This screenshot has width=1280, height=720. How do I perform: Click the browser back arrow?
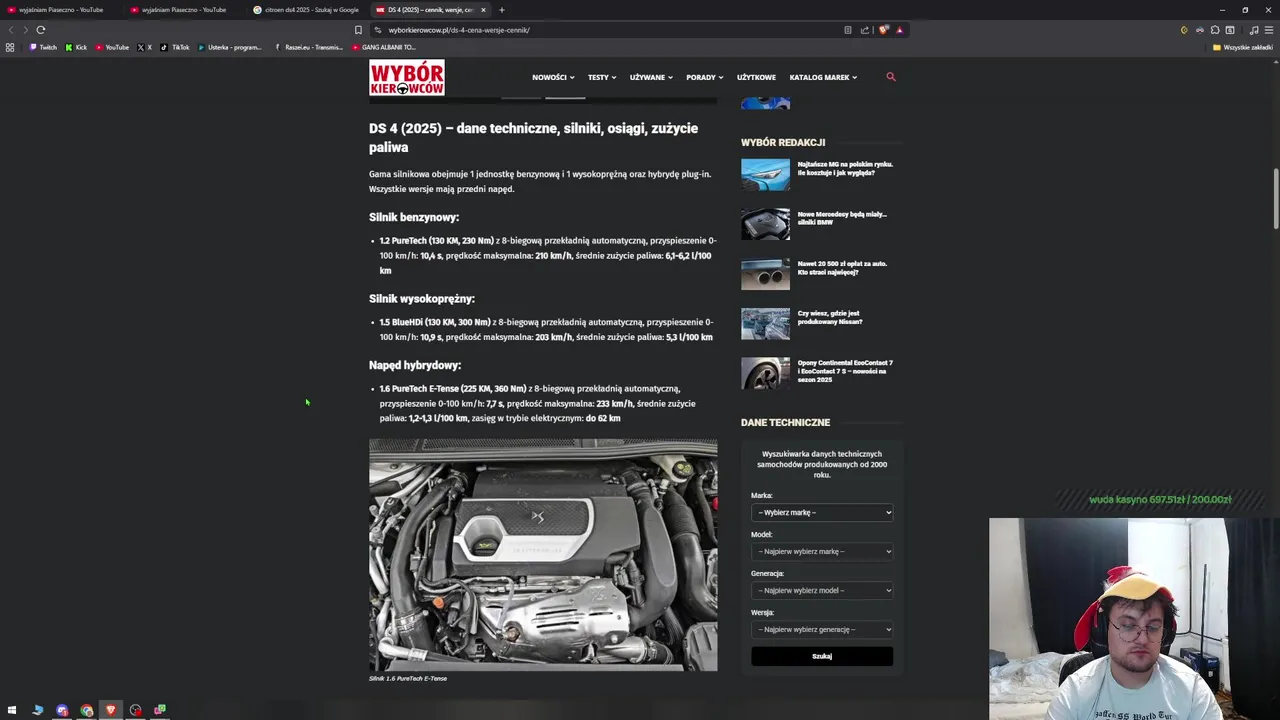(11, 30)
